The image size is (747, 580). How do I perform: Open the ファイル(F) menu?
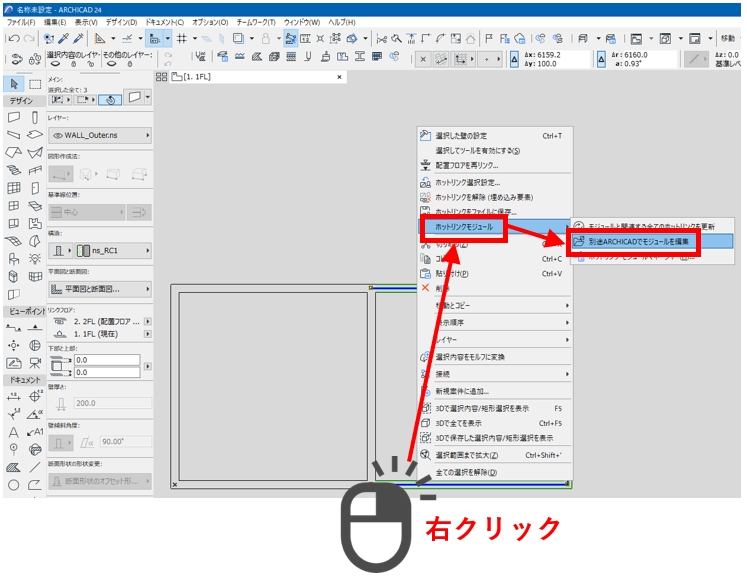coord(20,22)
